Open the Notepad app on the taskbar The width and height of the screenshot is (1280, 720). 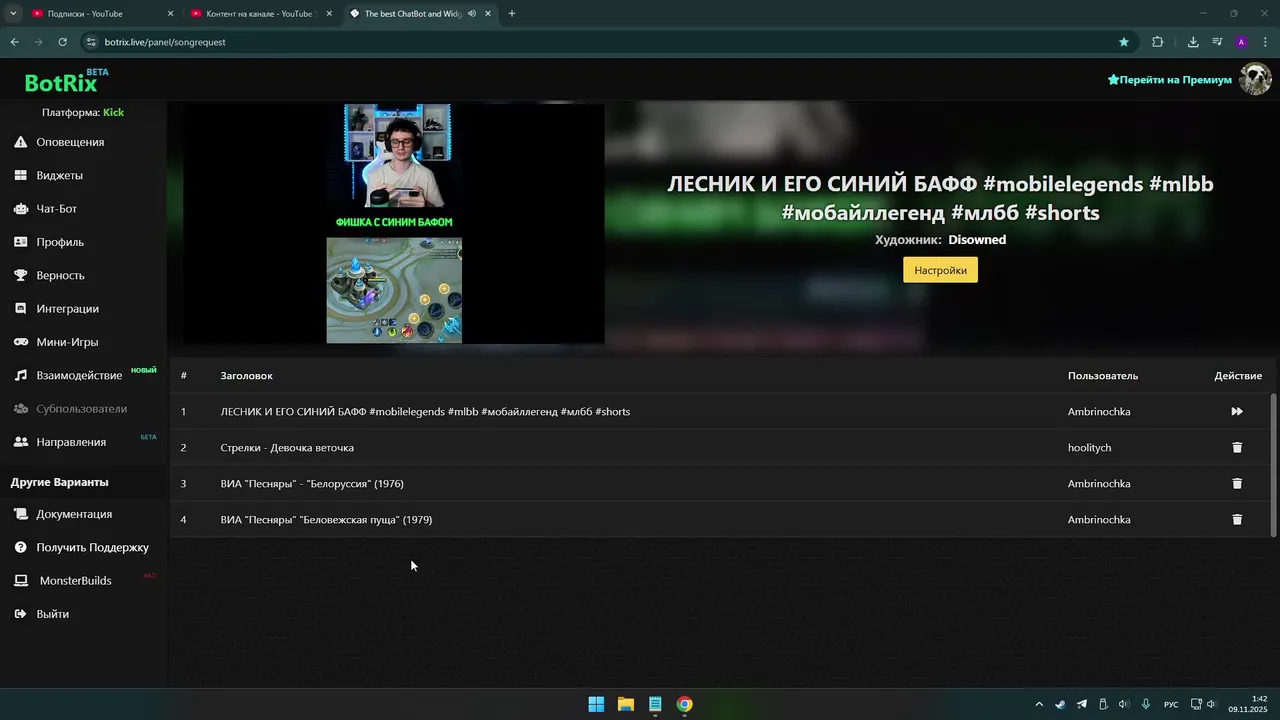coord(655,704)
